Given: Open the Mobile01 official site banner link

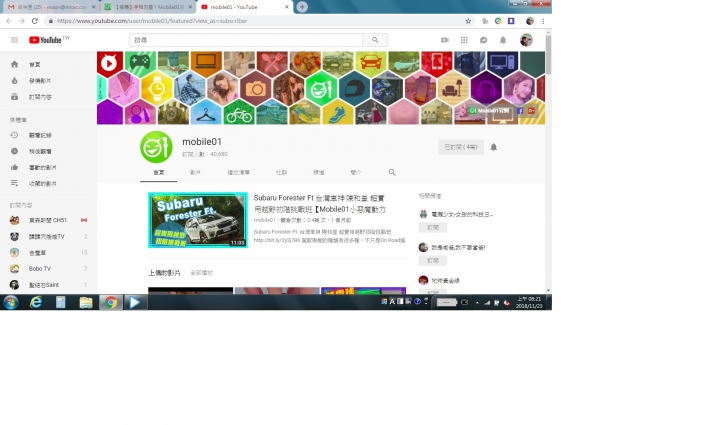Looking at the screenshot, I should coord(489,111).
